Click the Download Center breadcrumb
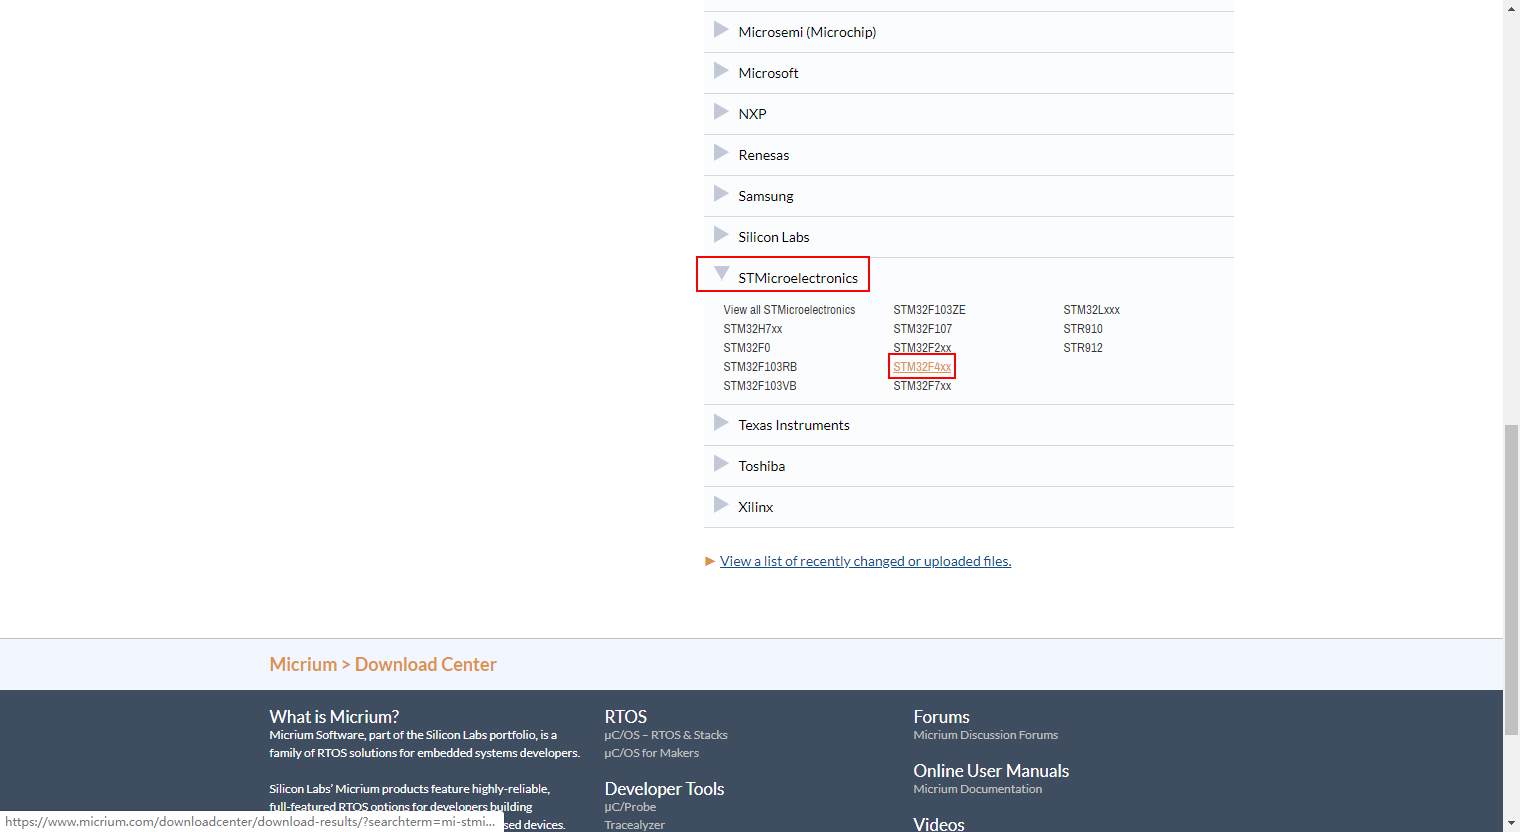This screenshot has height=832, width=1520. (x=425, y=664)
